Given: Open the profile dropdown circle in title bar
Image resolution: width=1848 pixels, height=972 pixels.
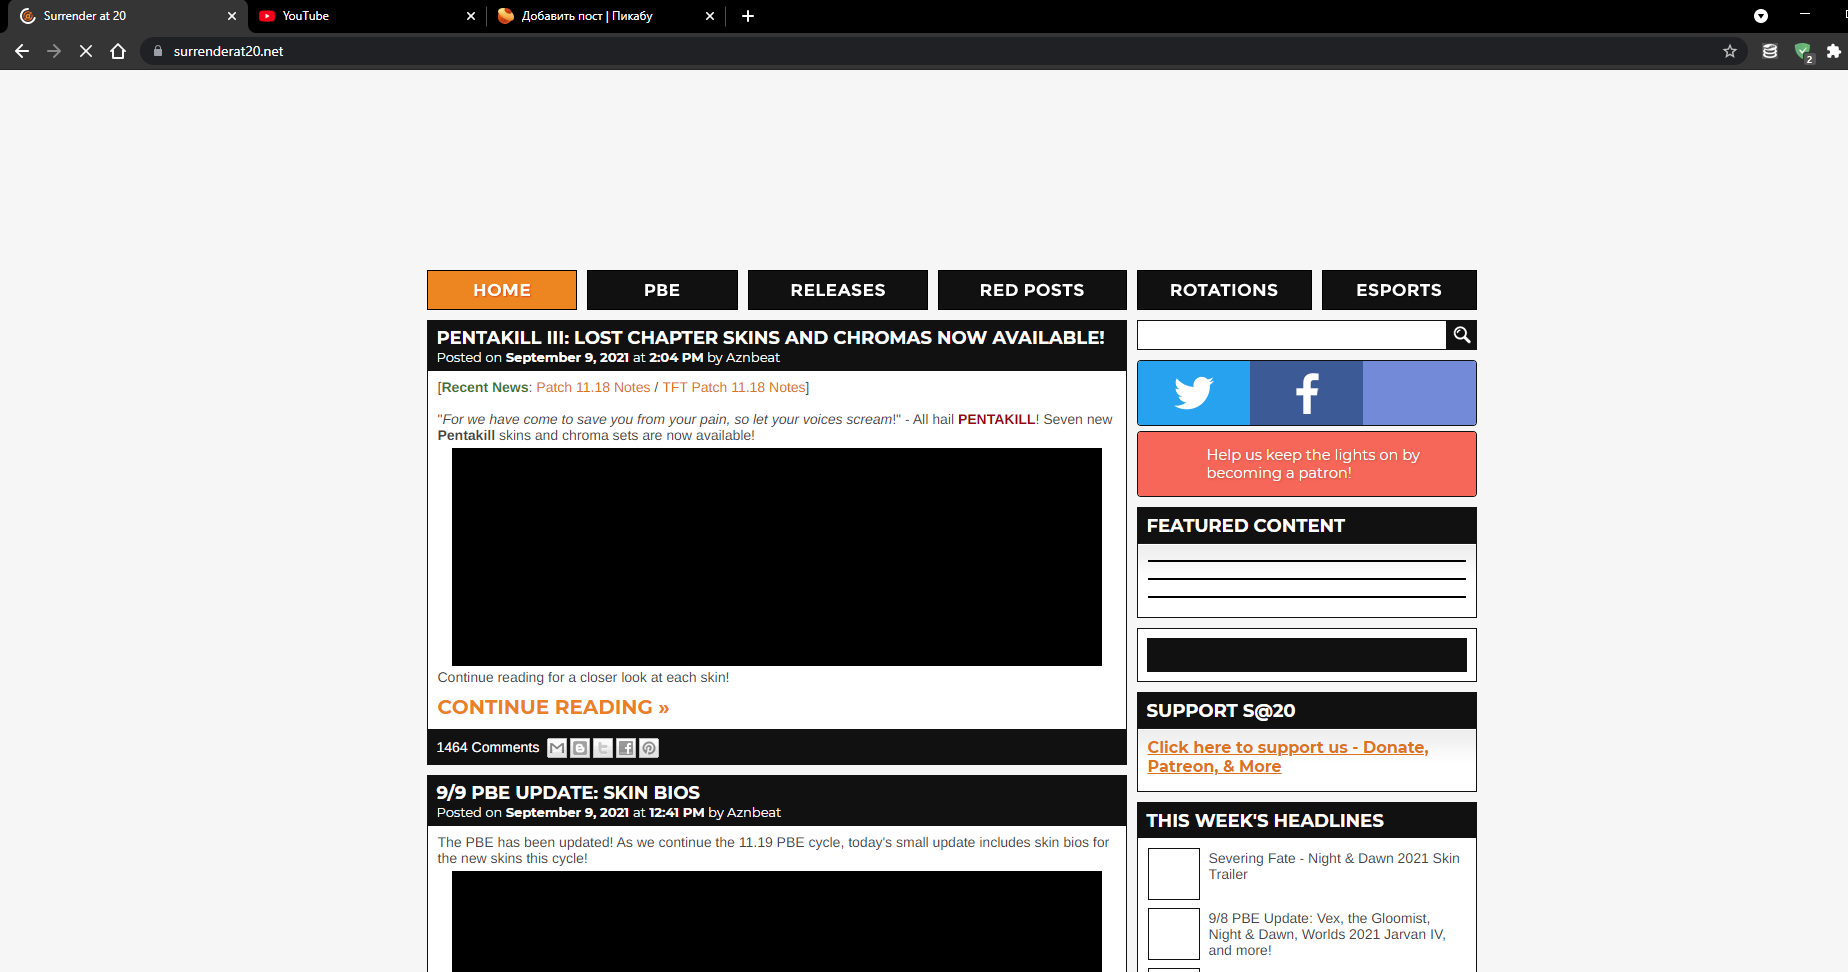Looking at the screenshot, I should coord(1761,16).
